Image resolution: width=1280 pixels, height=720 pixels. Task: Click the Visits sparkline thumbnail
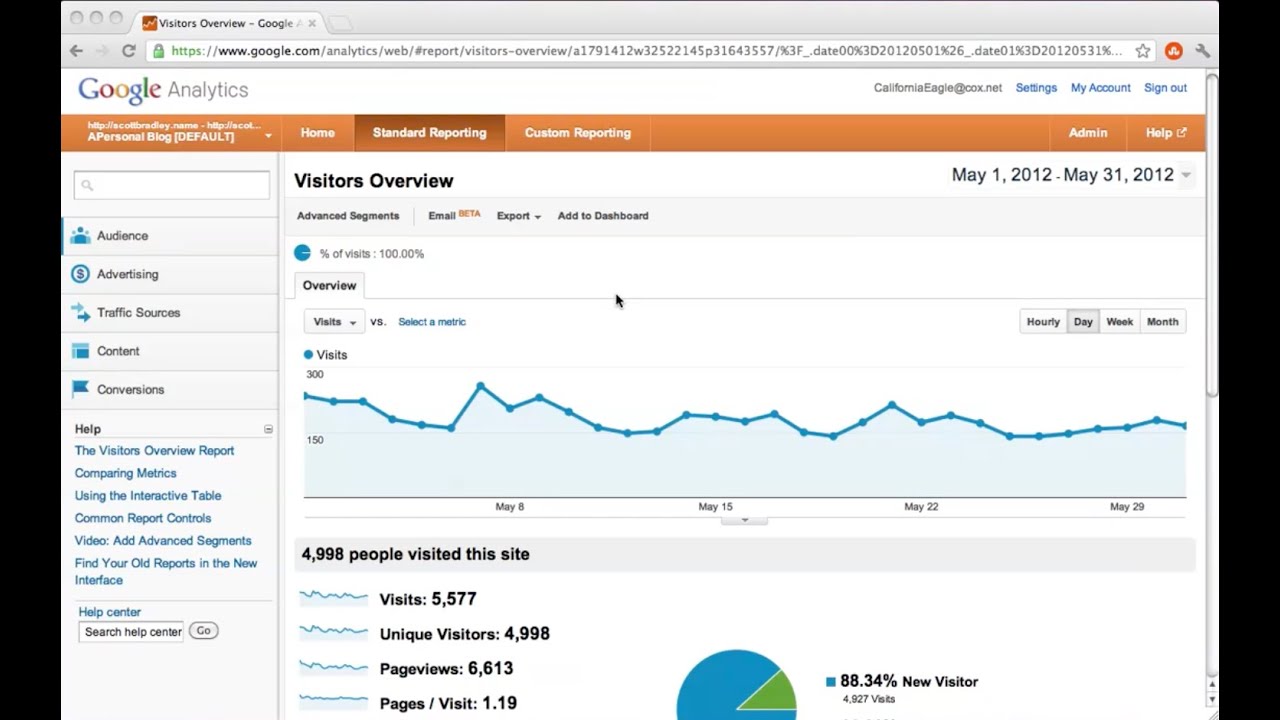pyautogui.click(x=334, y=598)
